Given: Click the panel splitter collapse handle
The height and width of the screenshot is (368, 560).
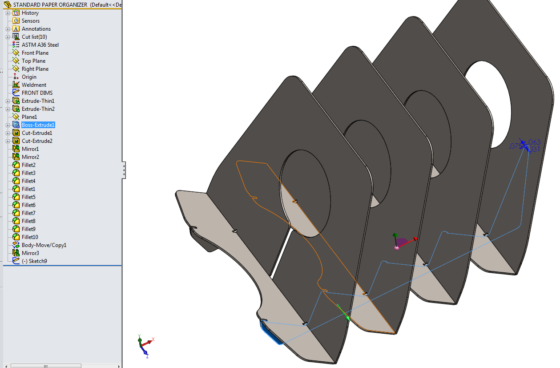Looking at the screenshot, I should 124,170.
